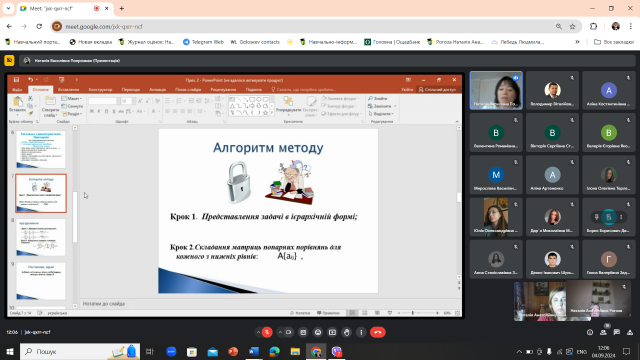Expand audio settings arrow beside microphone

tap(258, 332)
